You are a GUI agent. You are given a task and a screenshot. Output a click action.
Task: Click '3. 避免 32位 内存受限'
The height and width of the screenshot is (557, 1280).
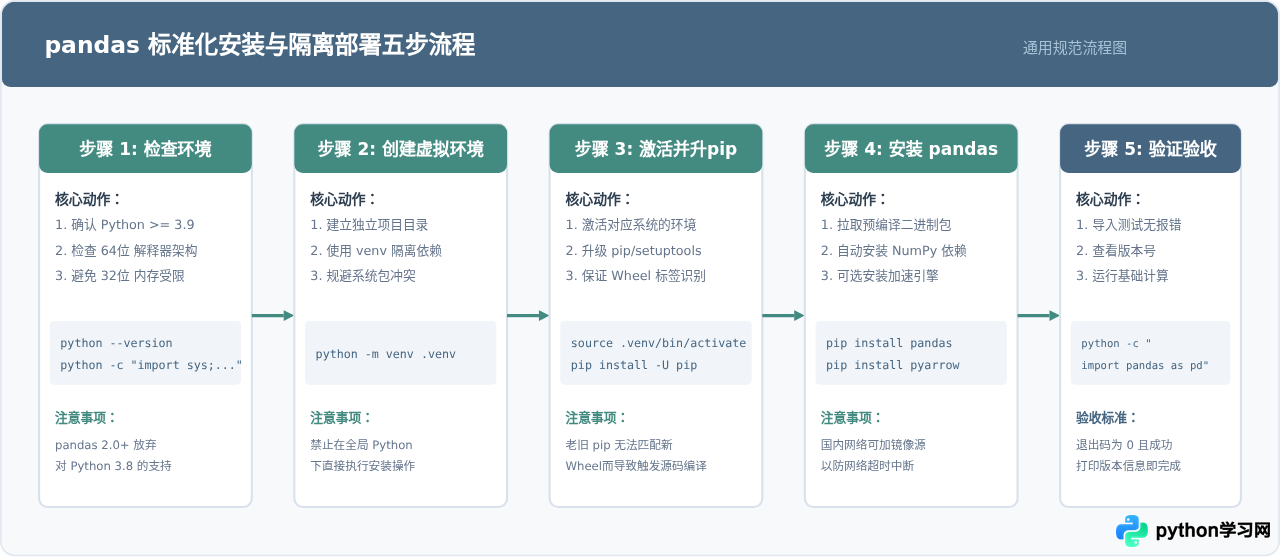[120, 276]
